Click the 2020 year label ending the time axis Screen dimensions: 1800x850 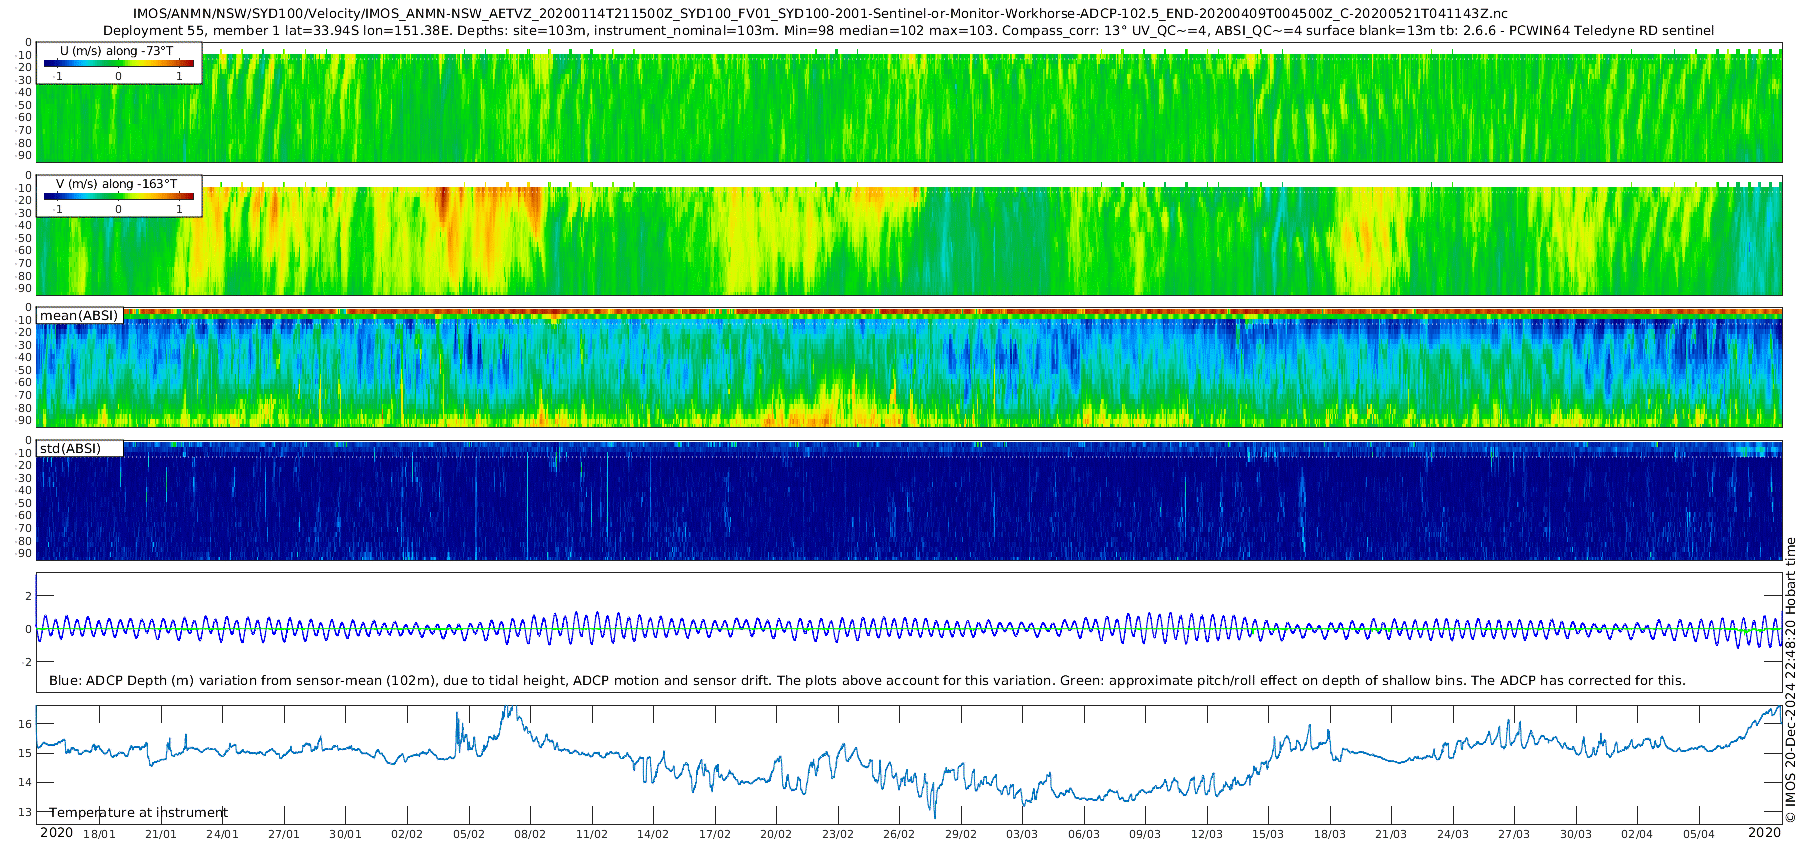pyautogui.click(x=1764, y=833)
